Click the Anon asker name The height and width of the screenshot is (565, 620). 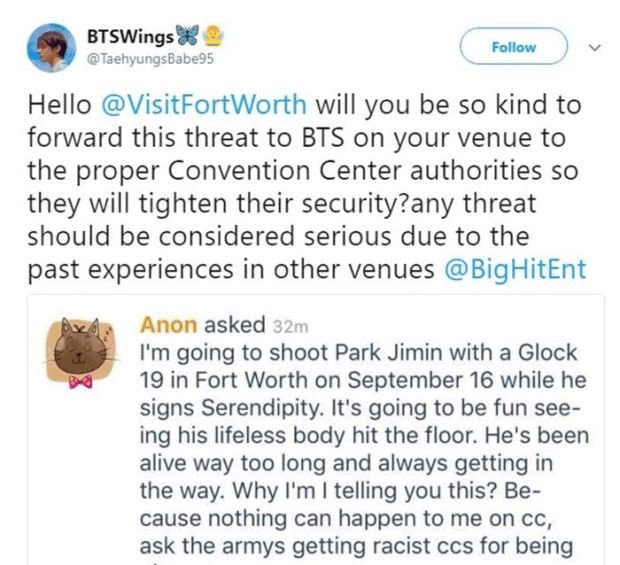click(168, 325)
